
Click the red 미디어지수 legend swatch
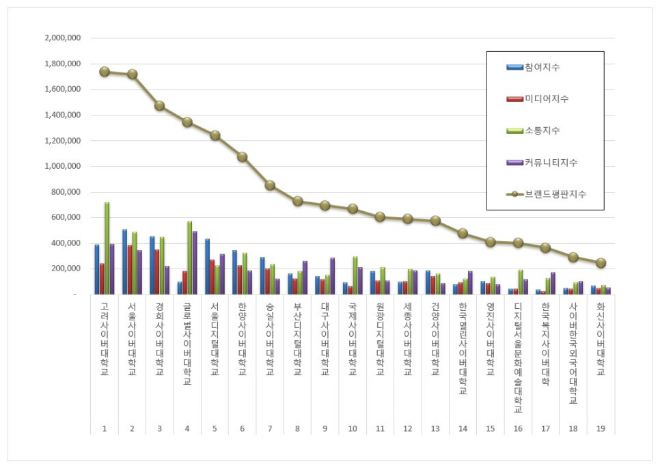(x=517, y=100)
